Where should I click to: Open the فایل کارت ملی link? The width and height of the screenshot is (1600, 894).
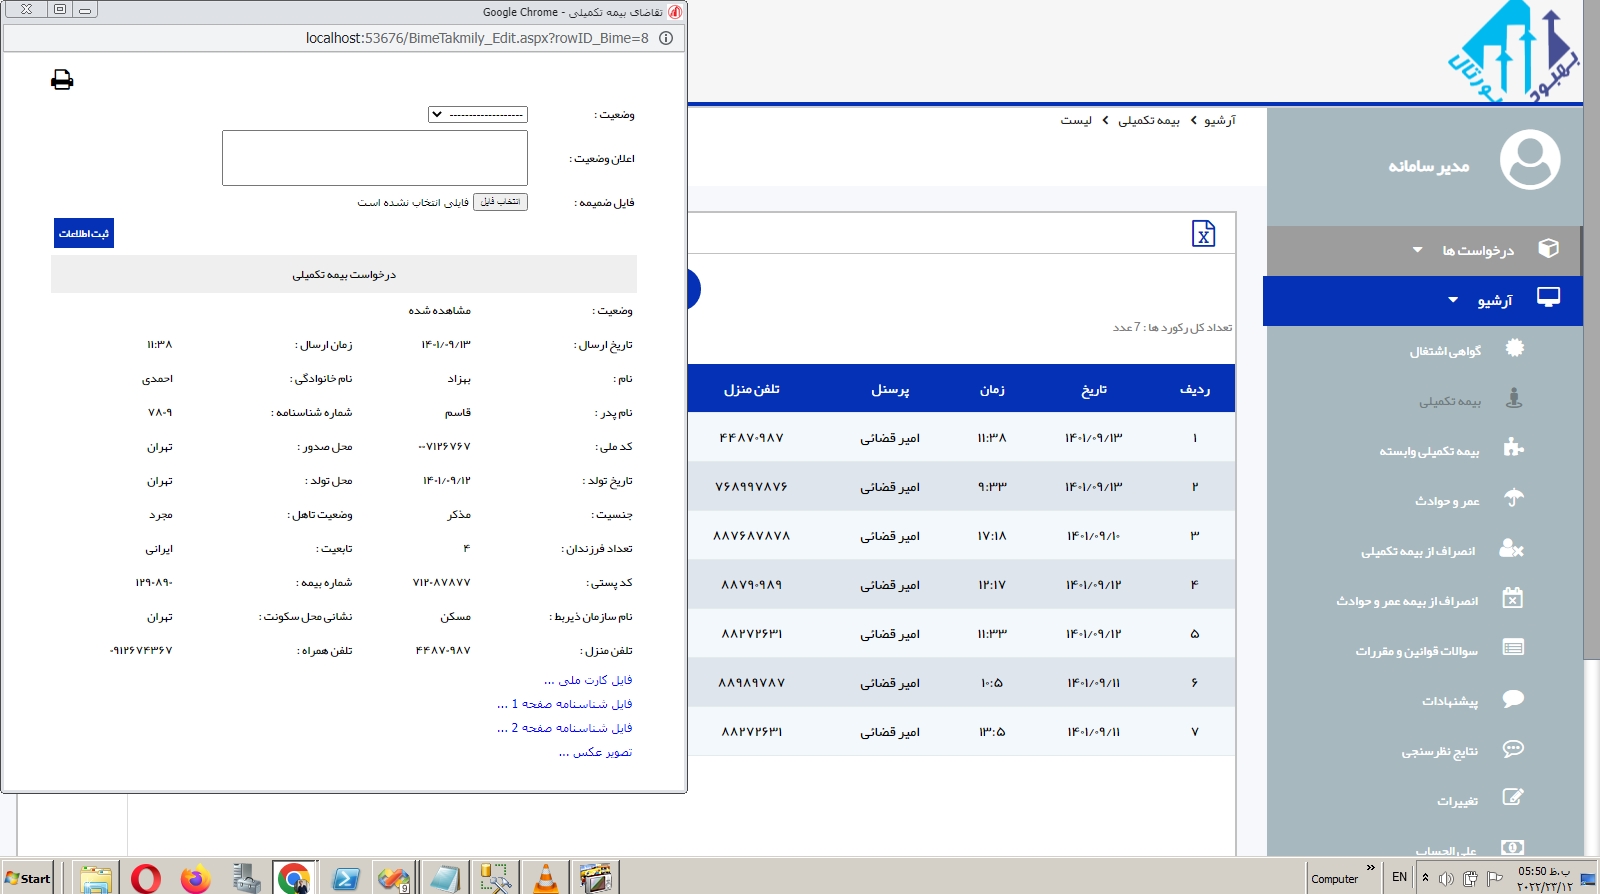pyautogui.click(x=588, y=680)
